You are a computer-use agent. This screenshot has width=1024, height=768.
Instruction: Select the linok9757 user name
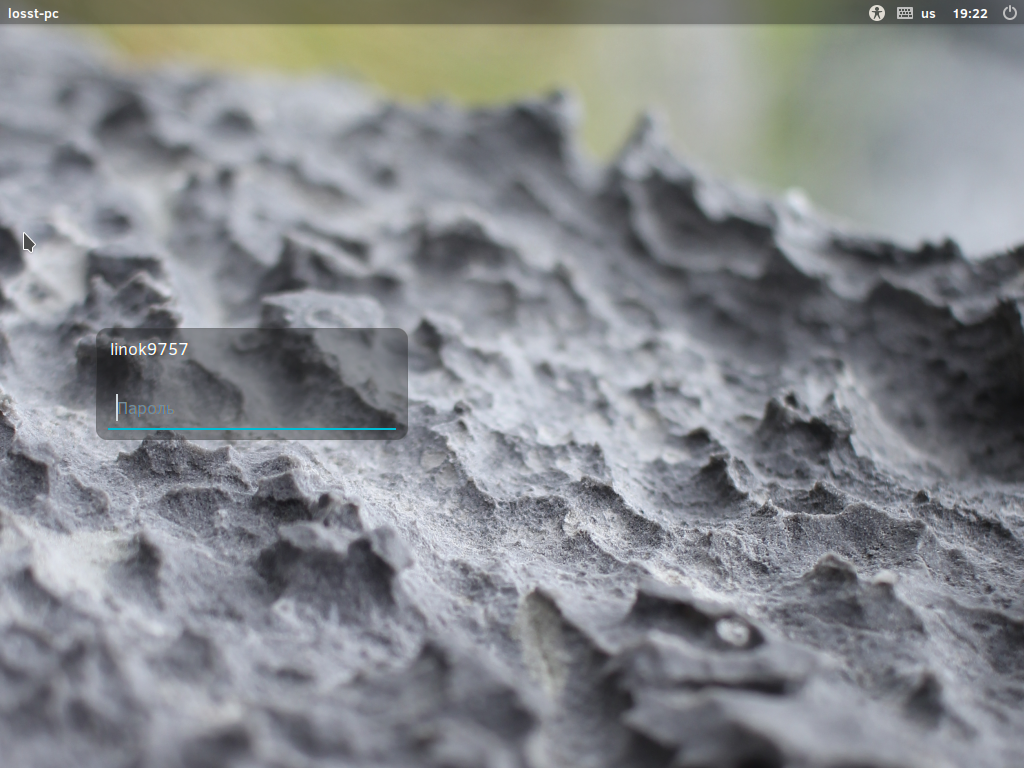(x=149, y=349)
